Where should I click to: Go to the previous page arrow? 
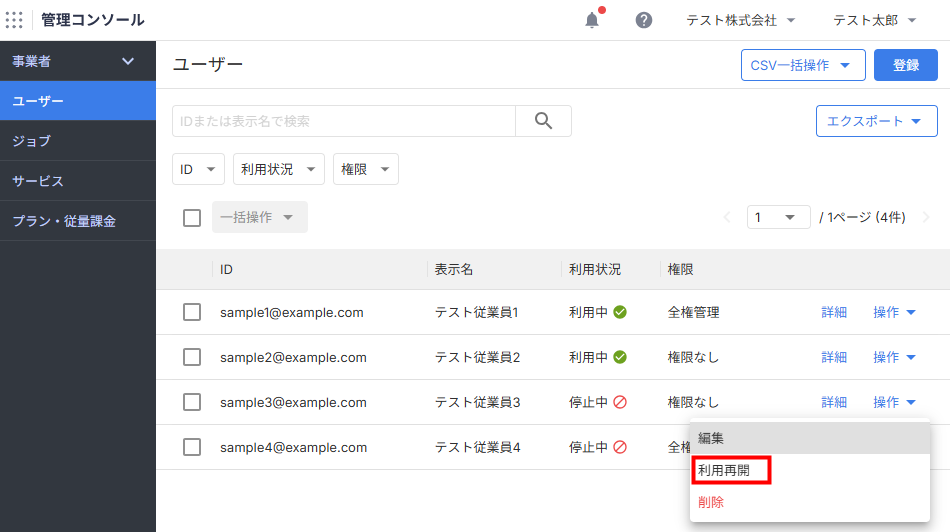(727, 217)
